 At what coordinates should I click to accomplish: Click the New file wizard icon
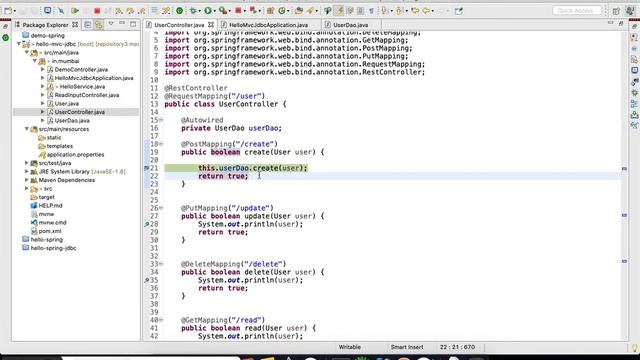click(x=8, y=11)
